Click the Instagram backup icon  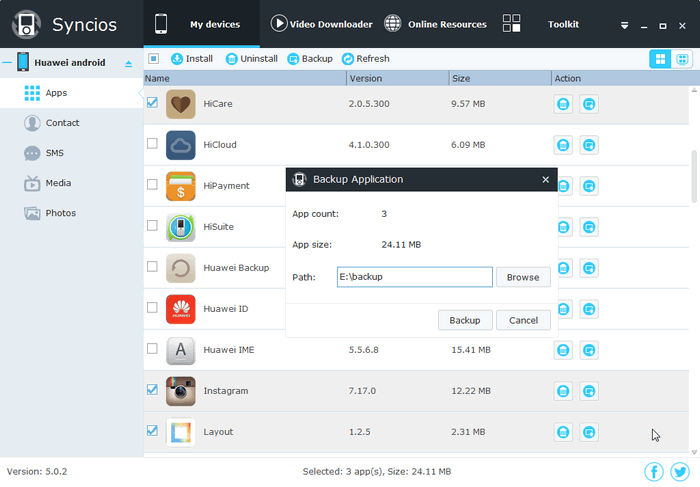coord(589,391)
